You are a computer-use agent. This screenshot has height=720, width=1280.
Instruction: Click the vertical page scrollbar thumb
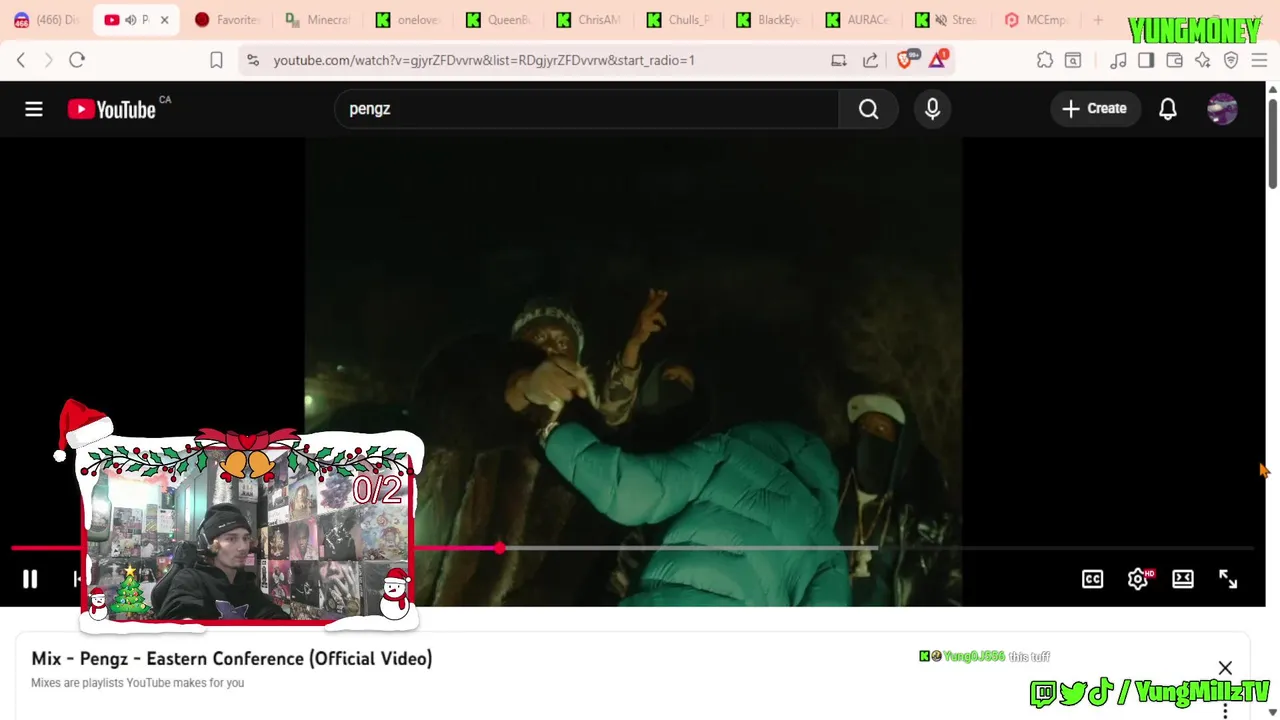1272,142
